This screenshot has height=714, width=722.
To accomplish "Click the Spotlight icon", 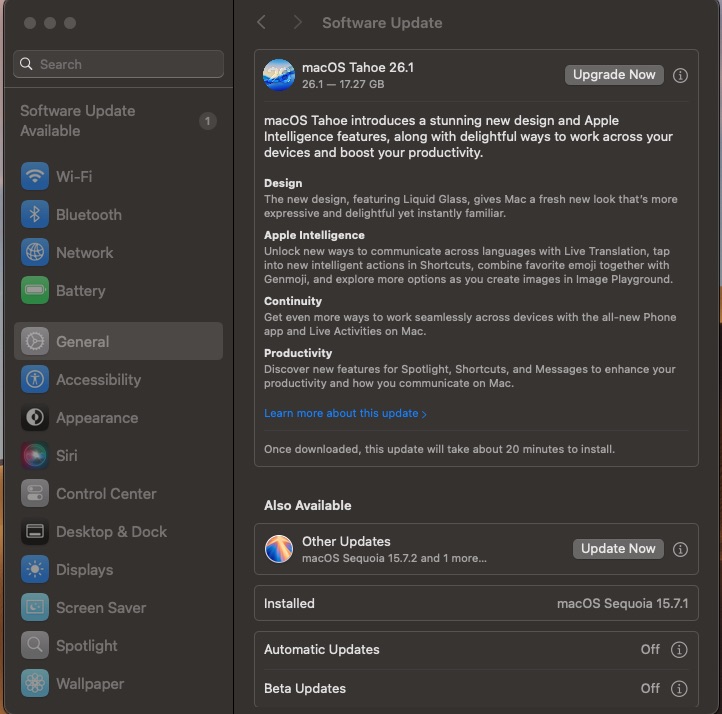I will point(35,645).
